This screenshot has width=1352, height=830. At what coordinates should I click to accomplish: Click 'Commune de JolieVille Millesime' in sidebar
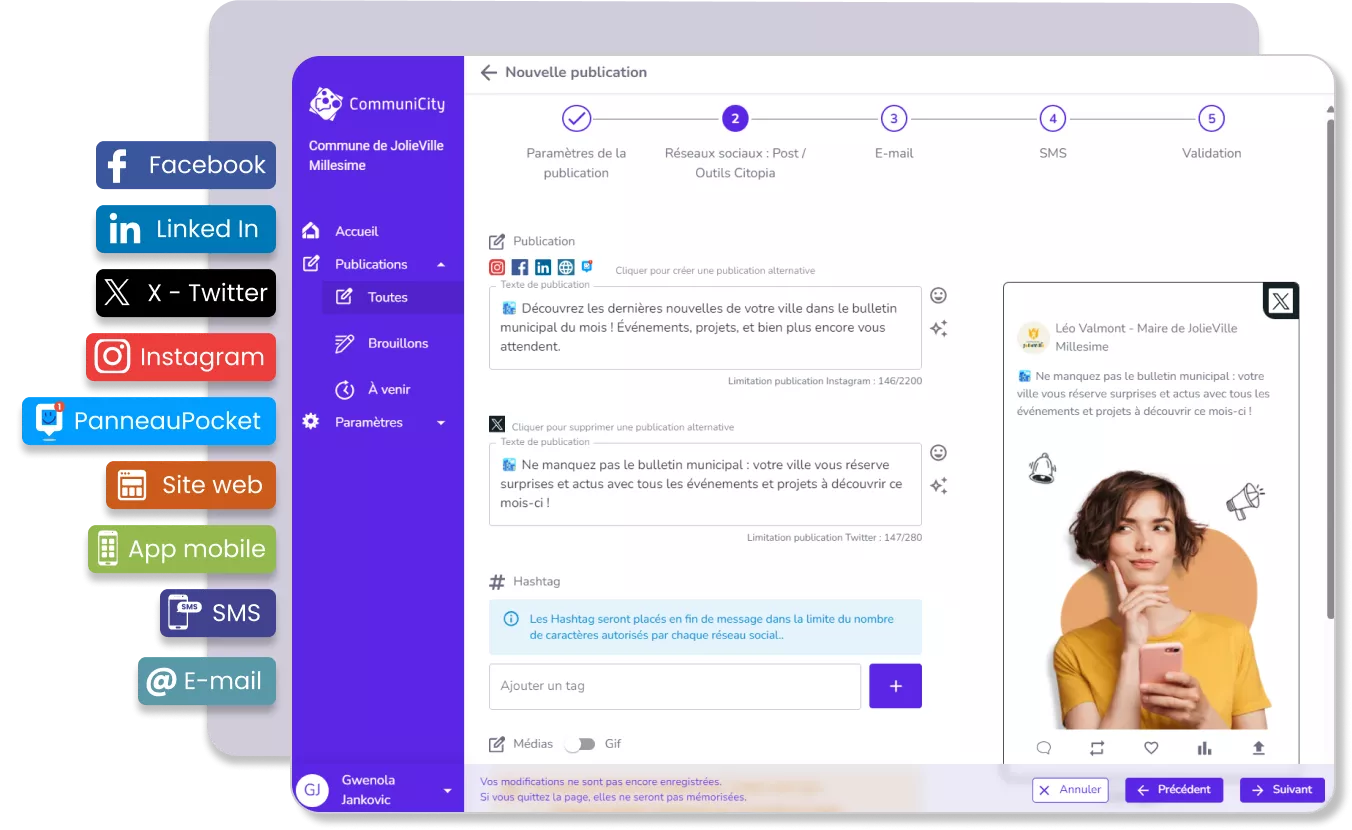point(376,156)
